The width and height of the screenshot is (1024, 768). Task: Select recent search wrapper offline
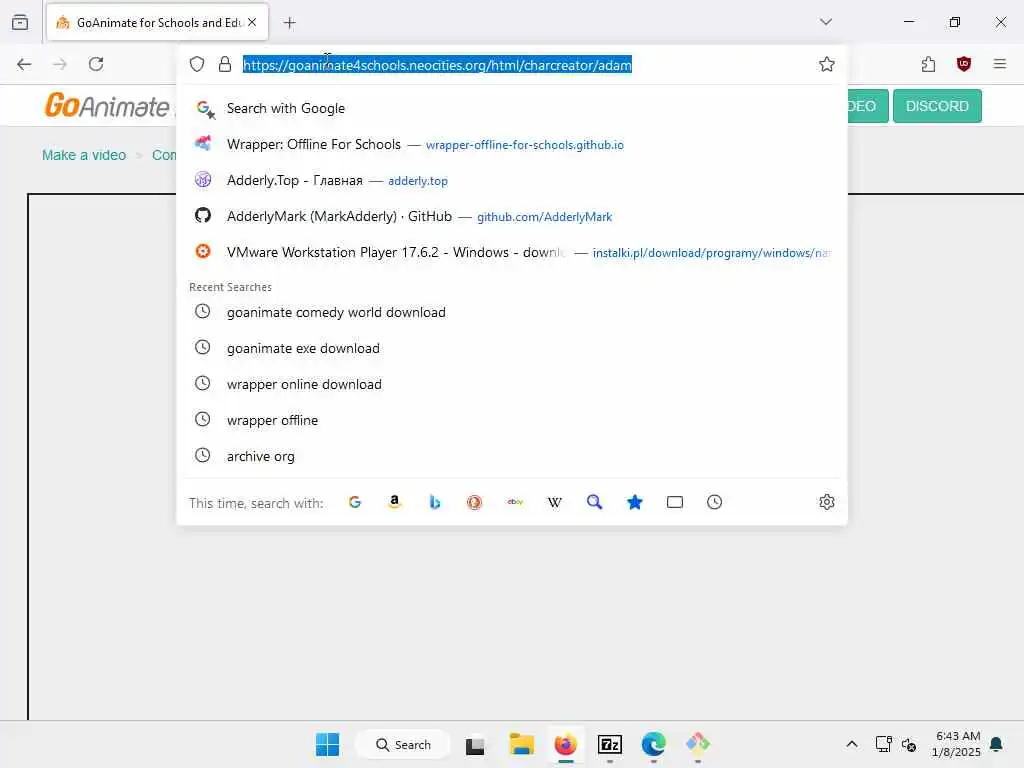point(512,420)
